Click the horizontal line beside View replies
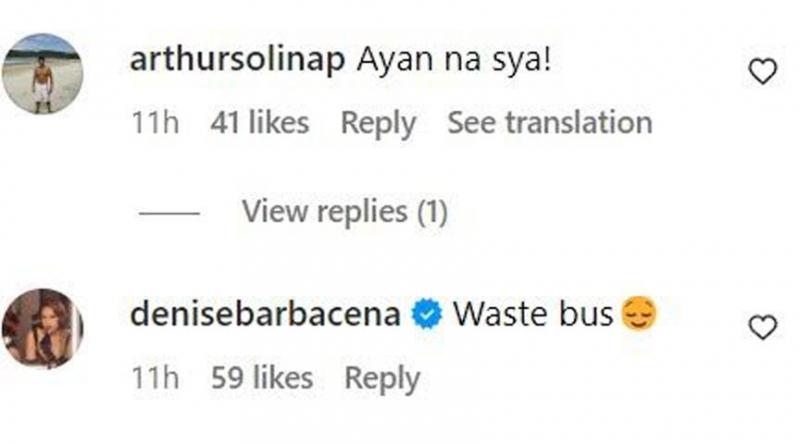The image size is (800, 444). tap(169, 213)
